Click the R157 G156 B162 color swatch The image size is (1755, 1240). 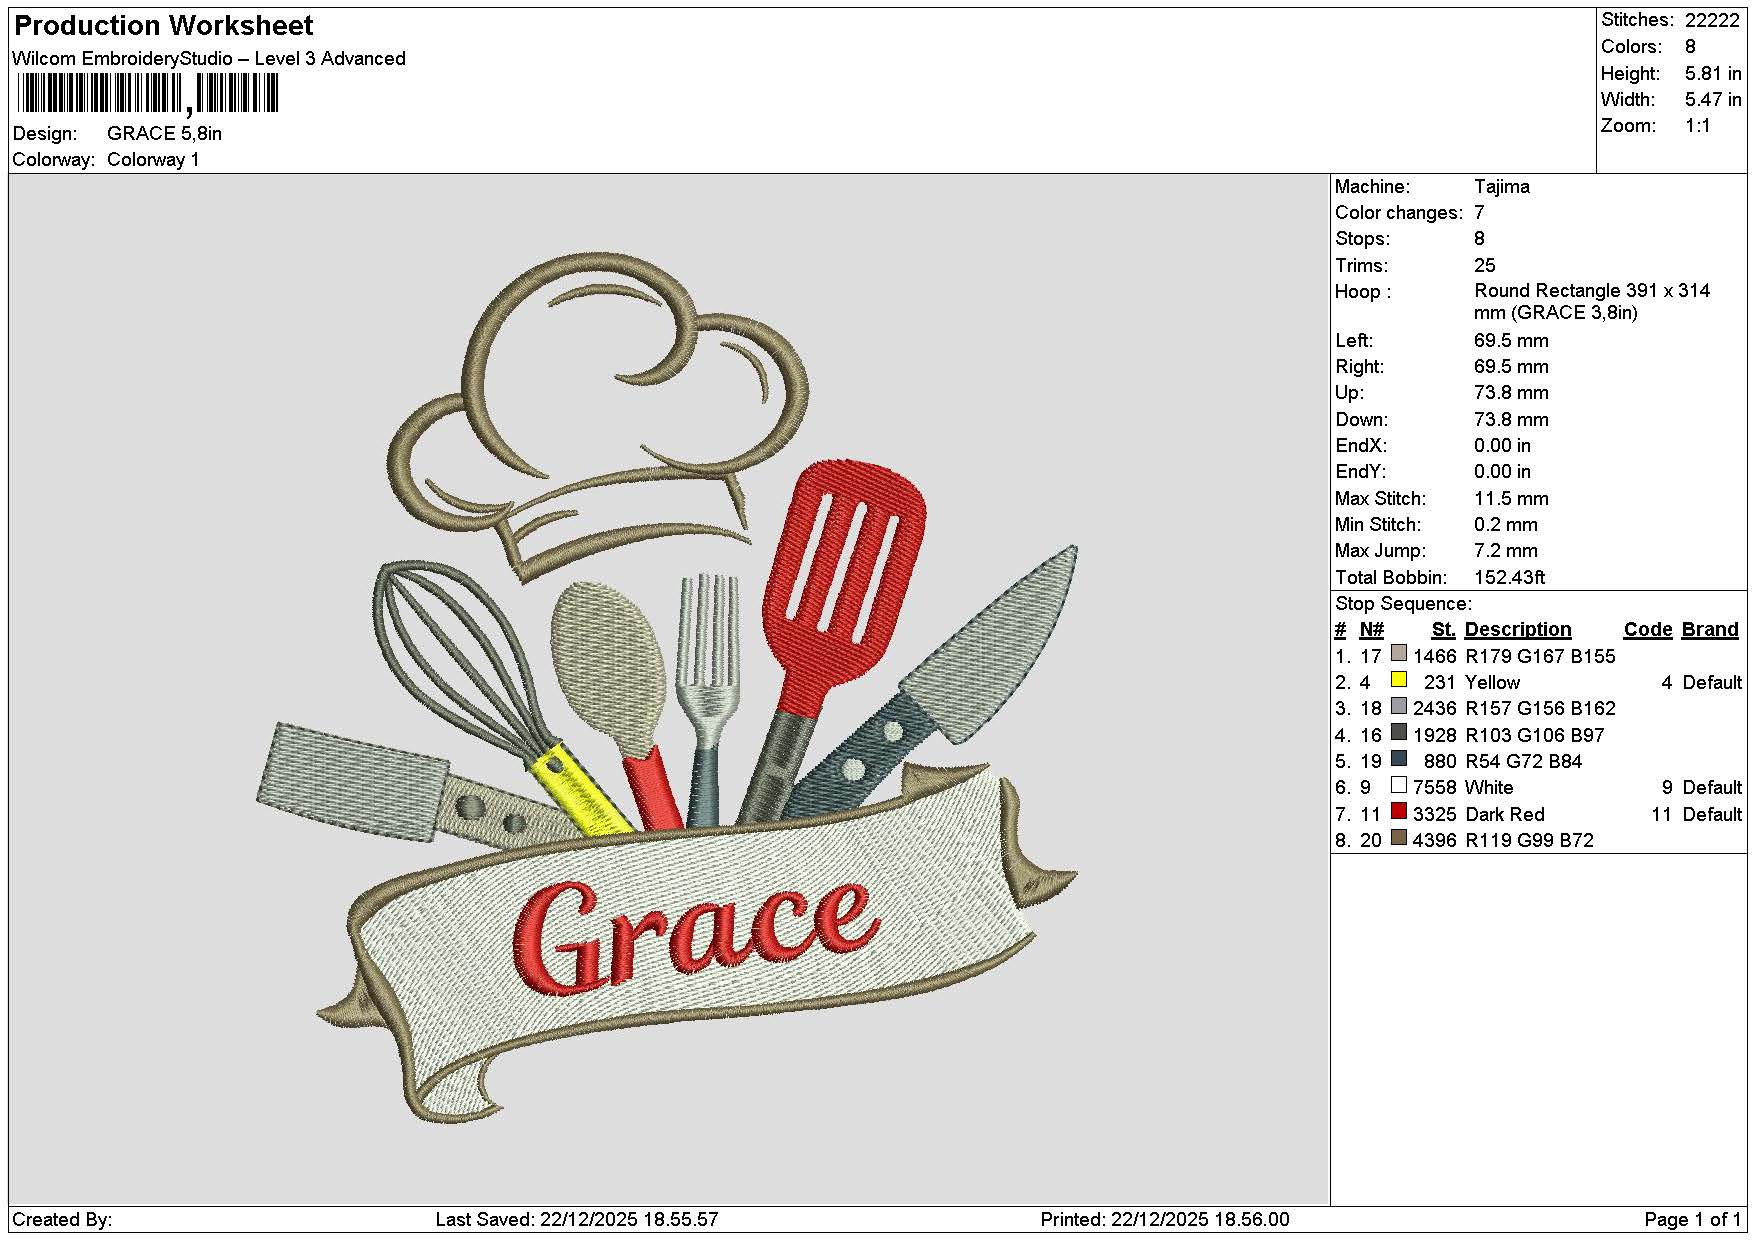point(1399,706)
